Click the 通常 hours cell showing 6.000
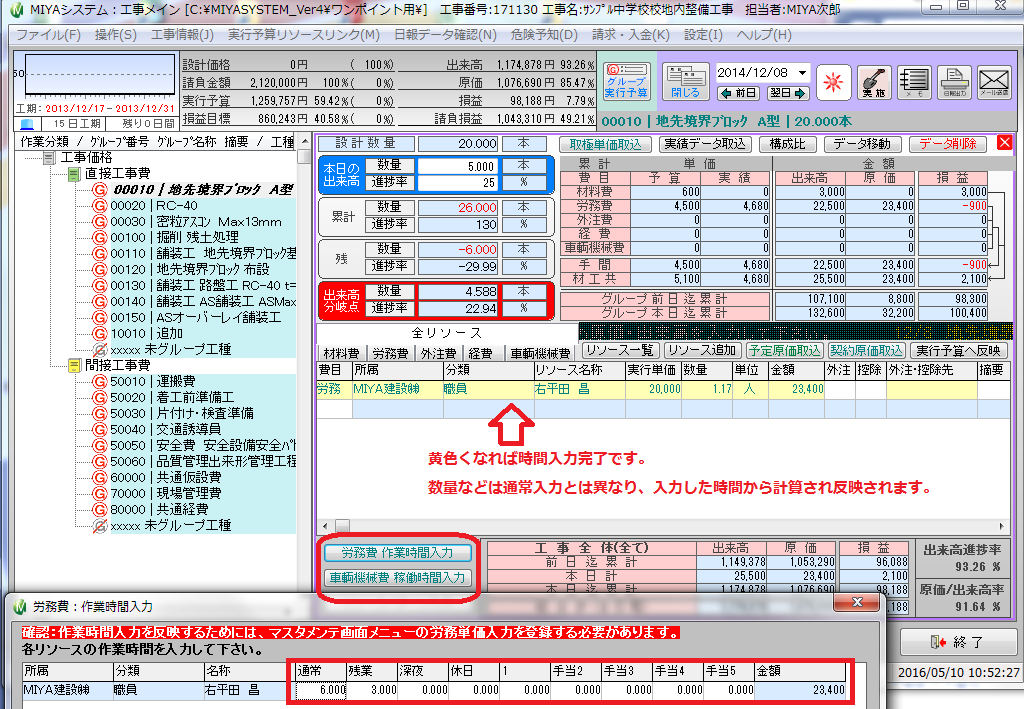The image size is (1024, 709). point(321,690)
